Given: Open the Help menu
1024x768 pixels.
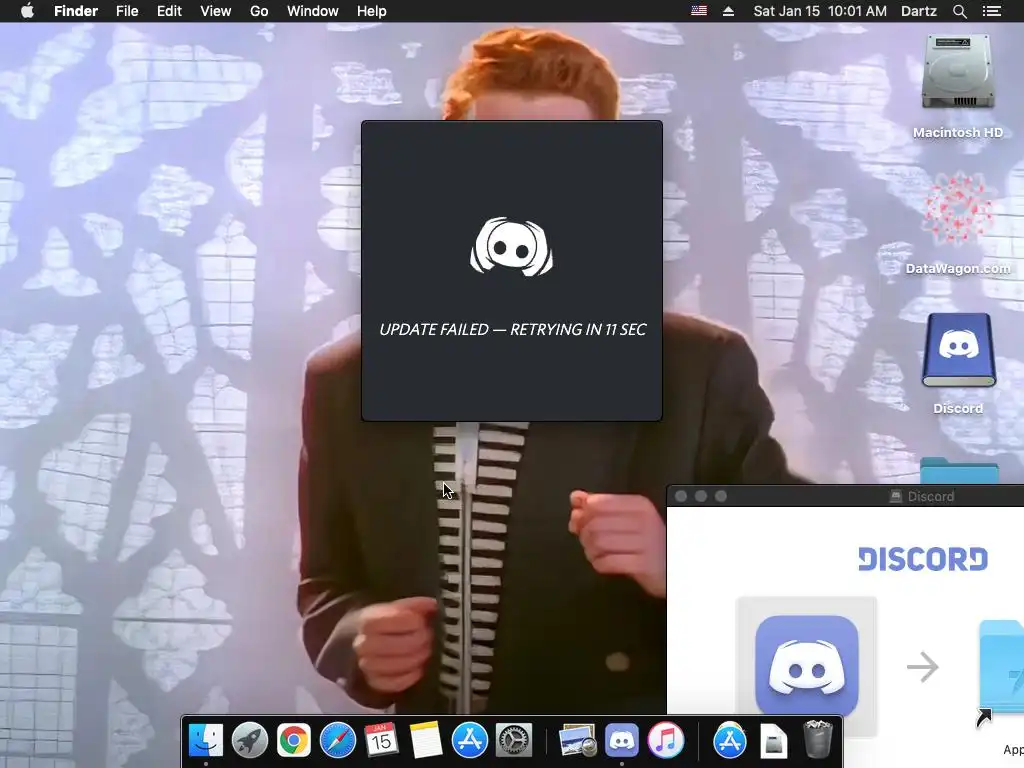Looking at the screenshot, I should pos(372,11).
